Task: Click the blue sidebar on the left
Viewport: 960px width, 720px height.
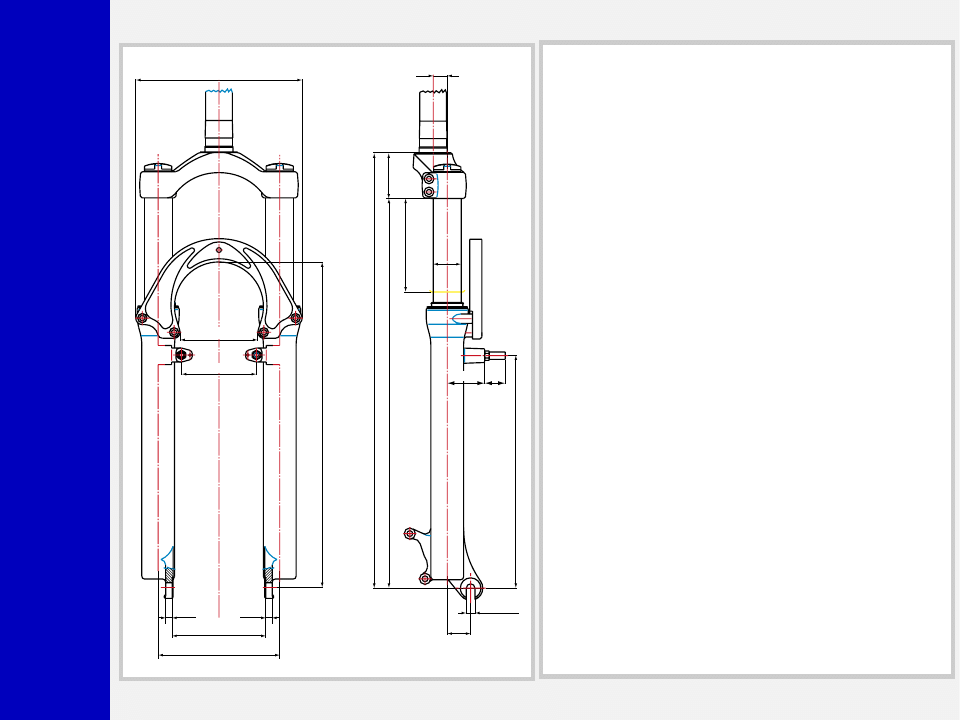Action: tap(54, 360)
